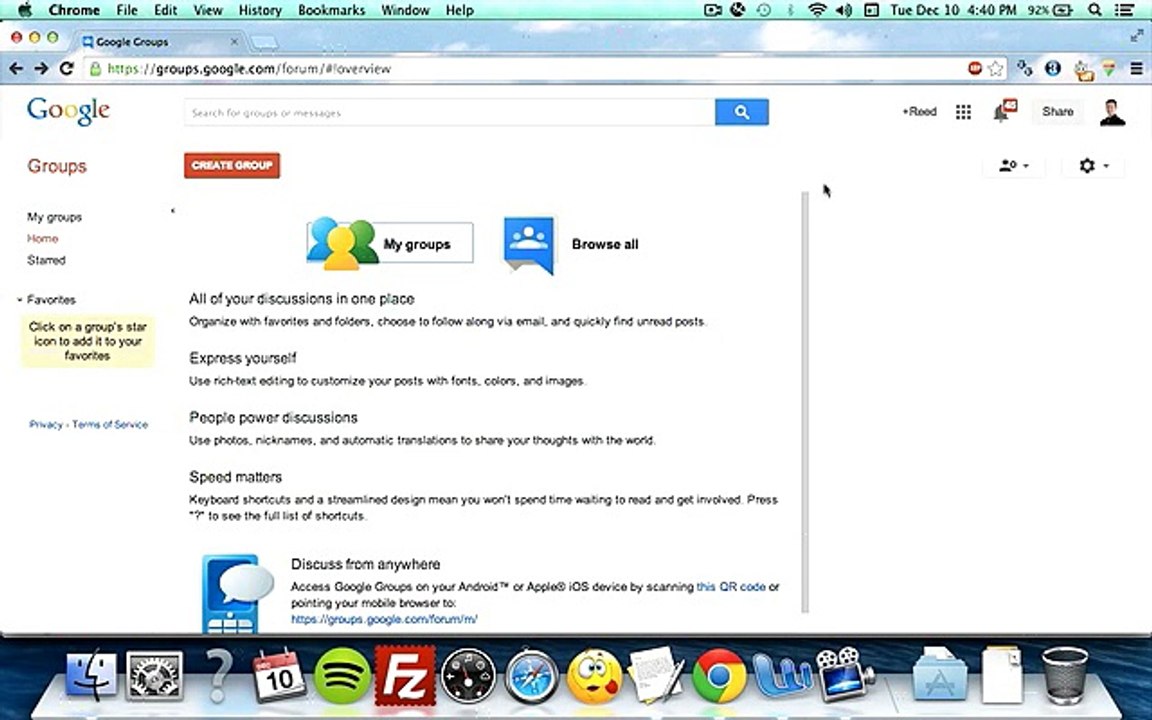Open Google Chrome from the dock
1152x720 pixels.
[x=719, y=675]
